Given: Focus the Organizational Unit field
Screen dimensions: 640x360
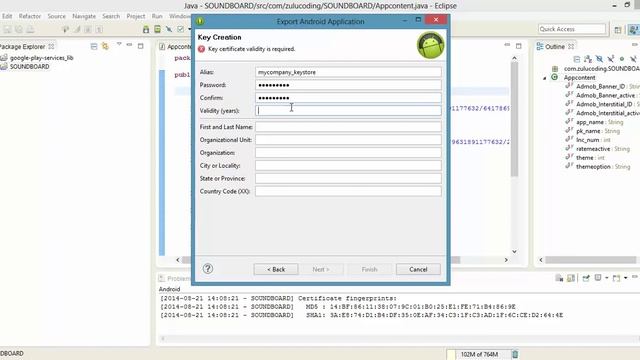Looking at the screenshot, I should 348,140.
